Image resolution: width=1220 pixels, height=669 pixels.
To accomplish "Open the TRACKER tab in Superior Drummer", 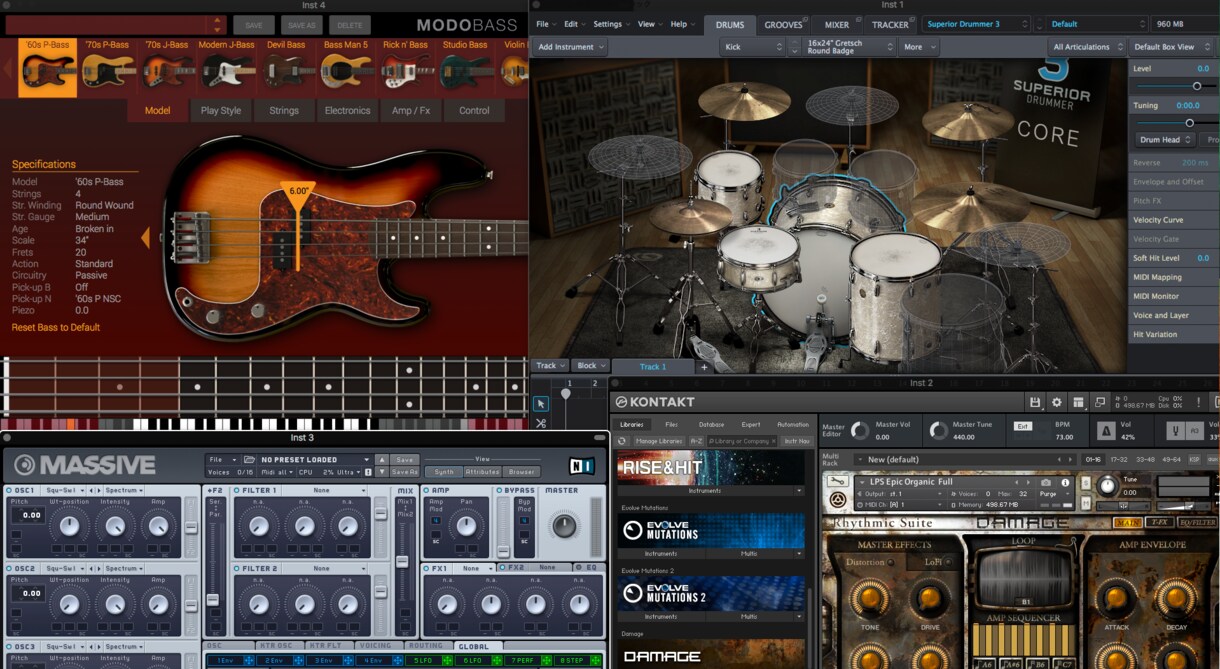I will point(890,24).
